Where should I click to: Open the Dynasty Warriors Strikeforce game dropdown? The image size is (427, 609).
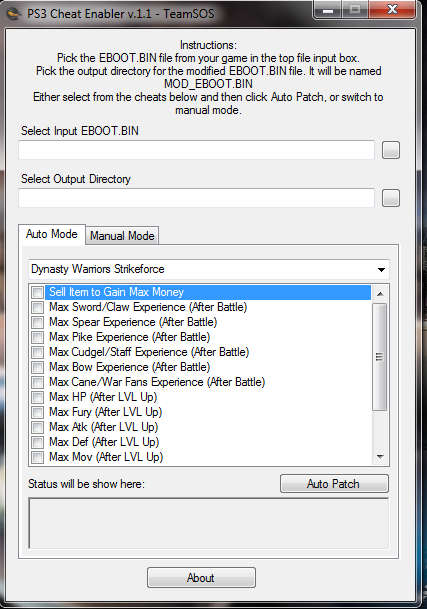point(209,269)
